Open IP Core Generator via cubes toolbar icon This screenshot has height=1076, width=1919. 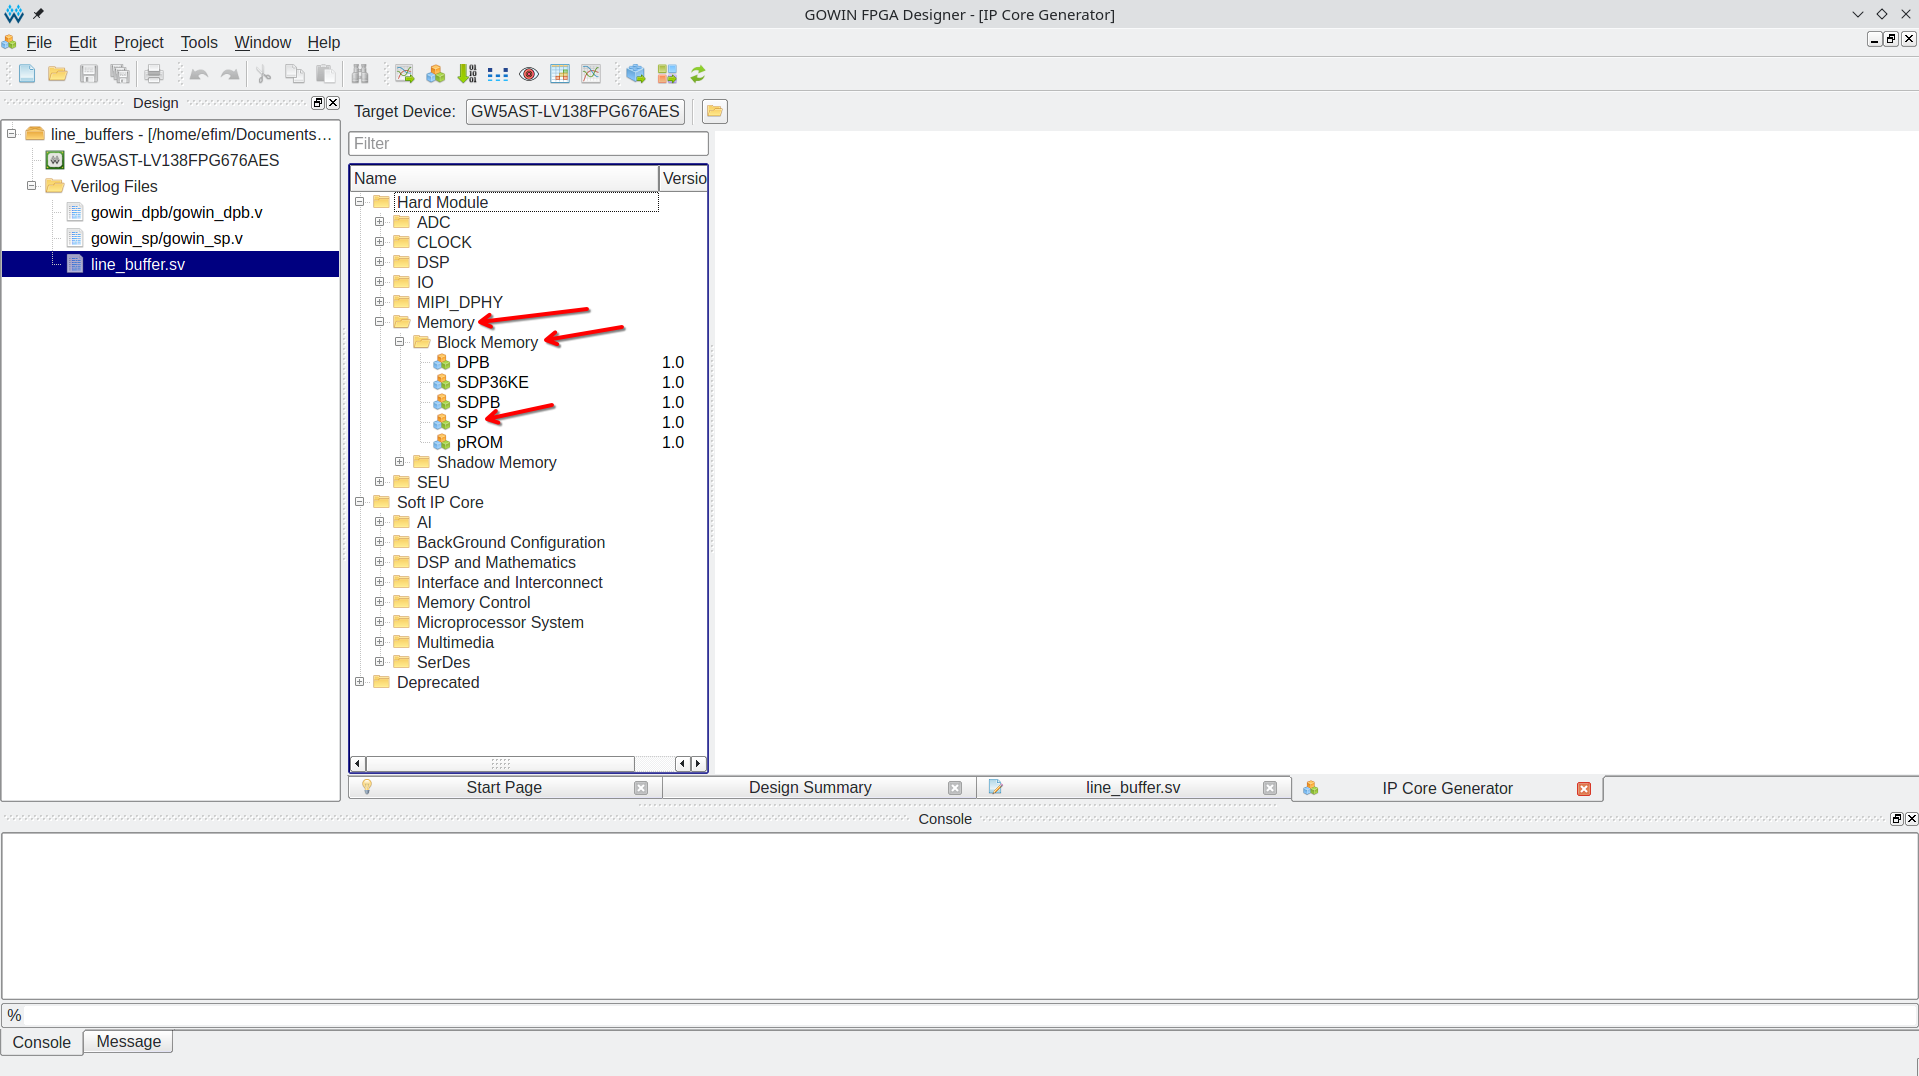(x=436, y=74)
